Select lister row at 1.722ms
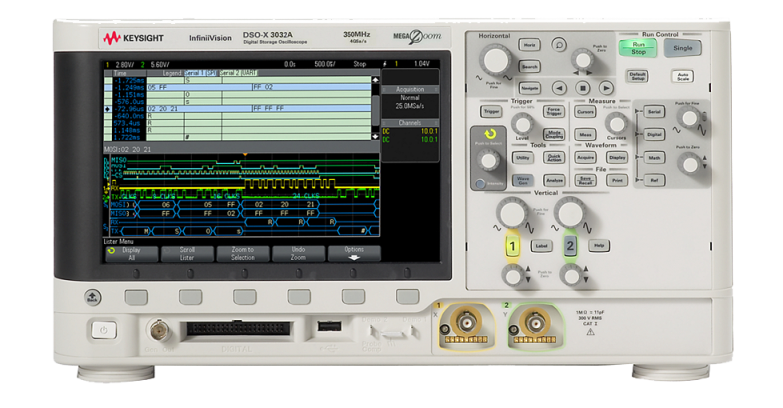783x408 pixels. 237,137
